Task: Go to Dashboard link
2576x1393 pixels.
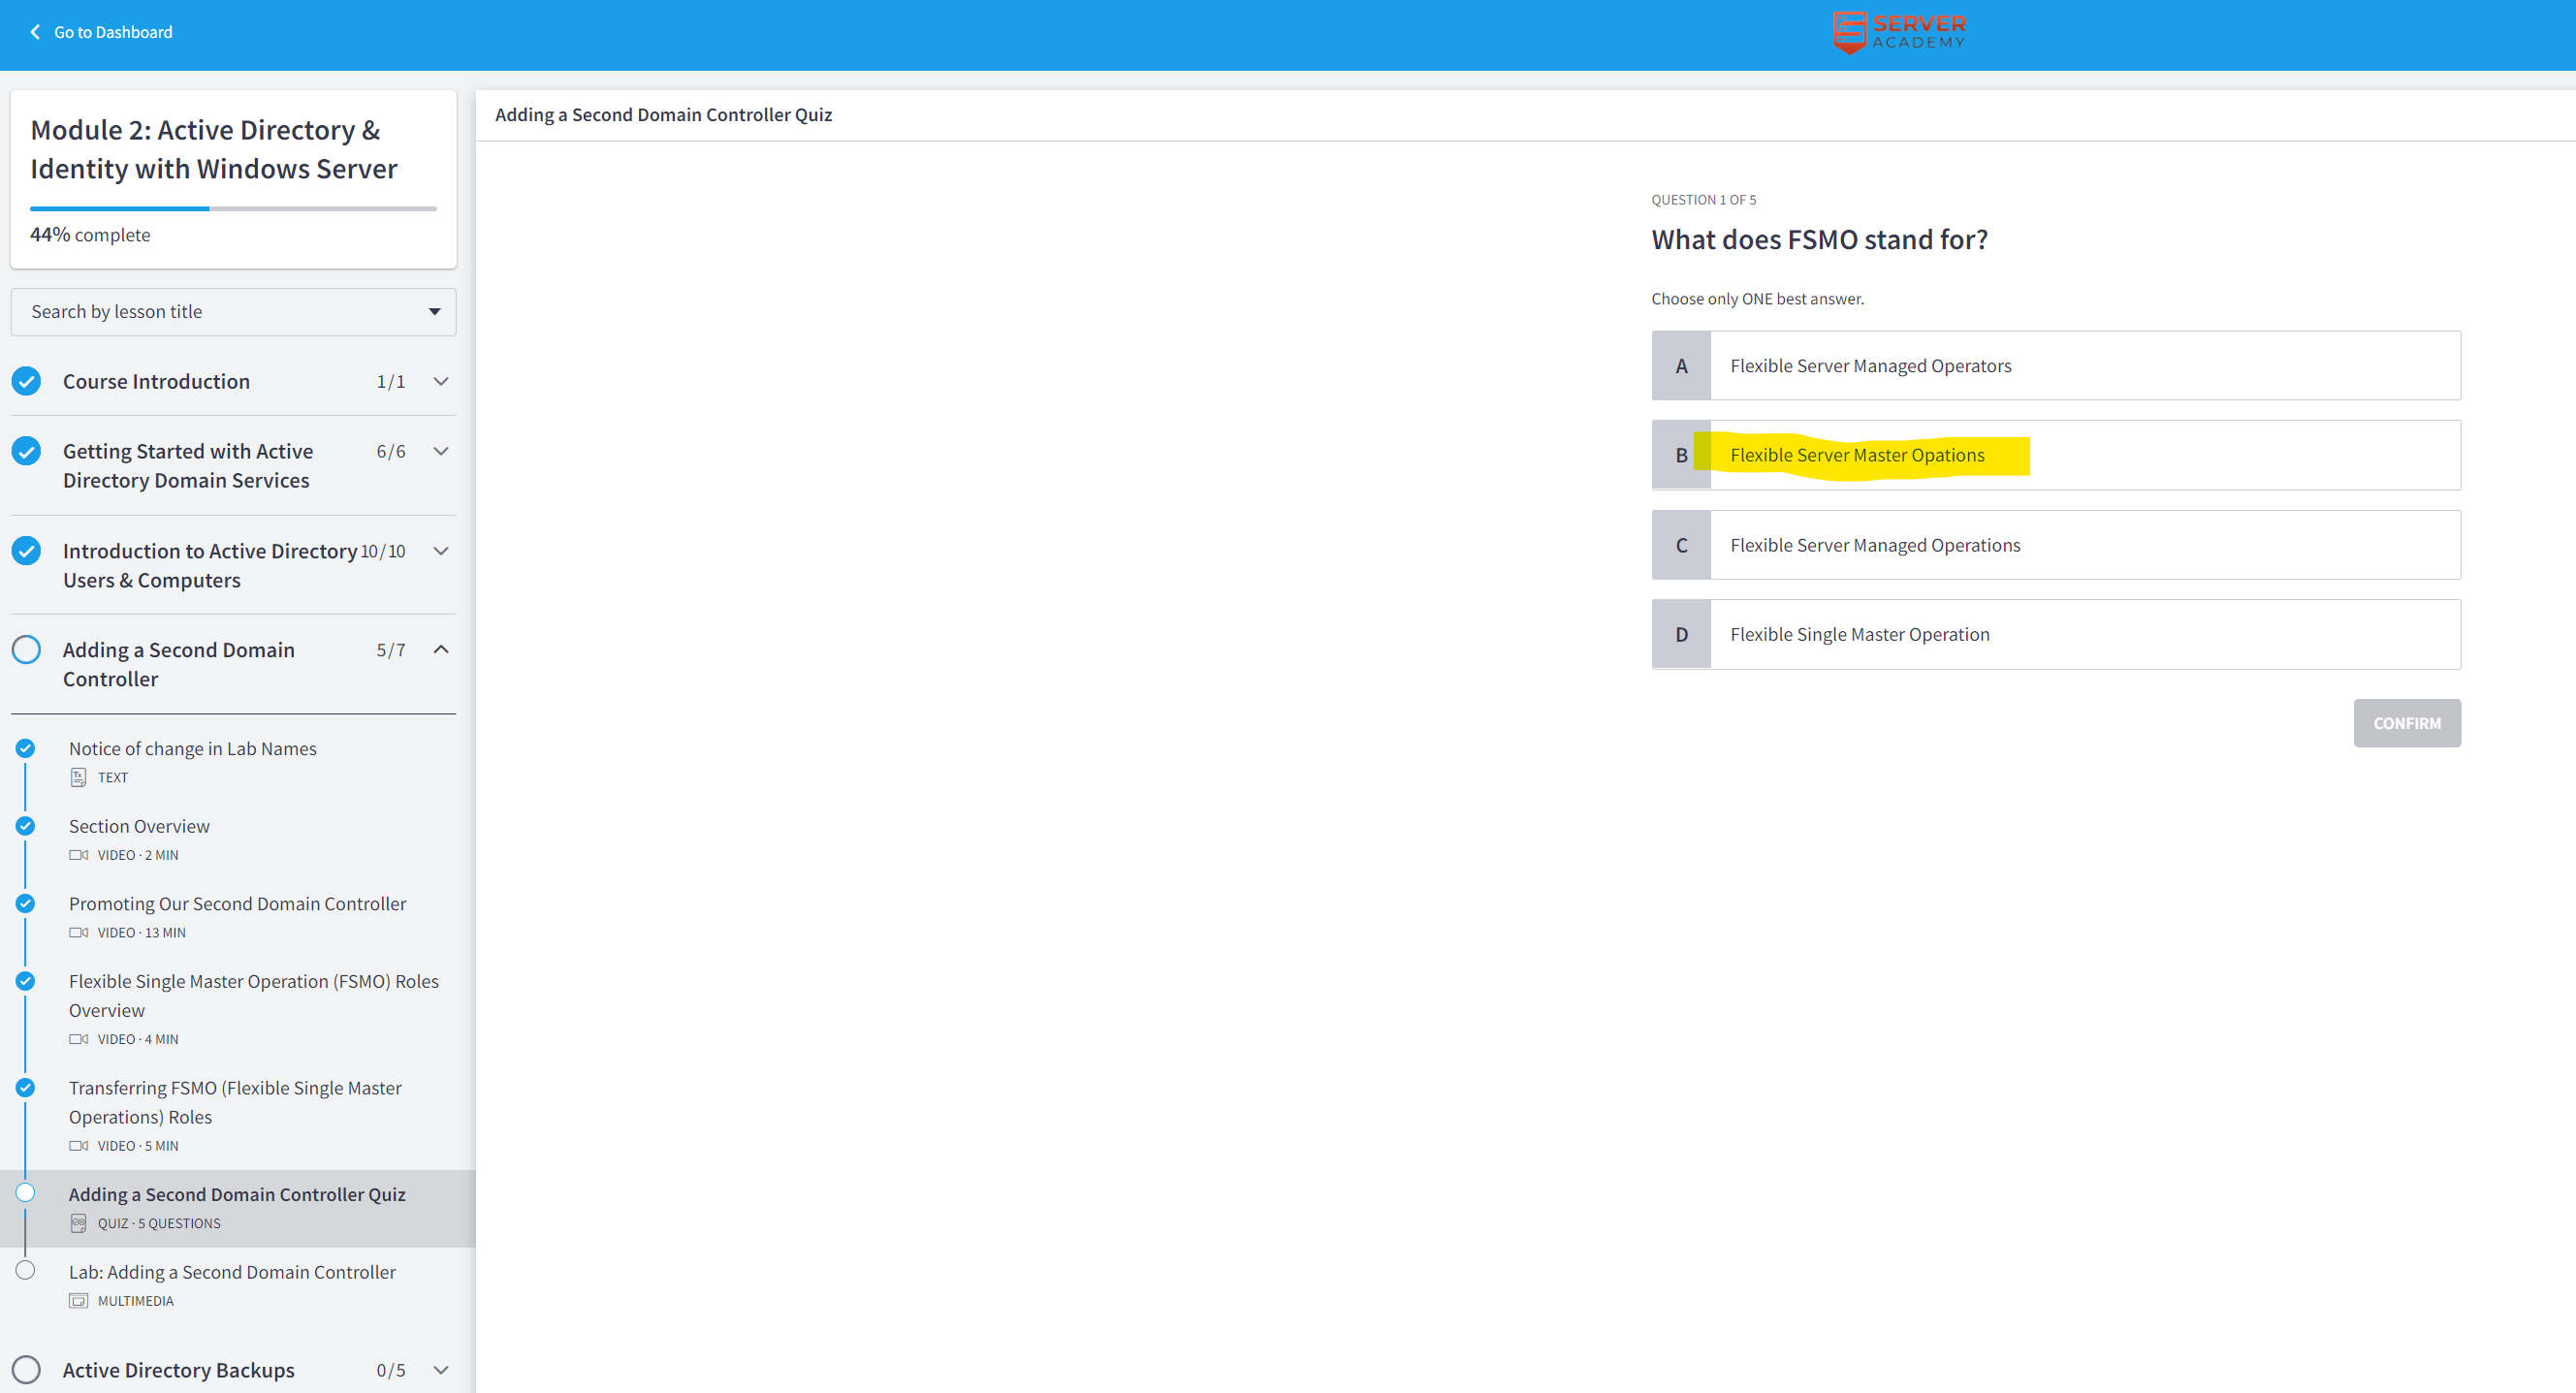Action: tap(113, 32)
